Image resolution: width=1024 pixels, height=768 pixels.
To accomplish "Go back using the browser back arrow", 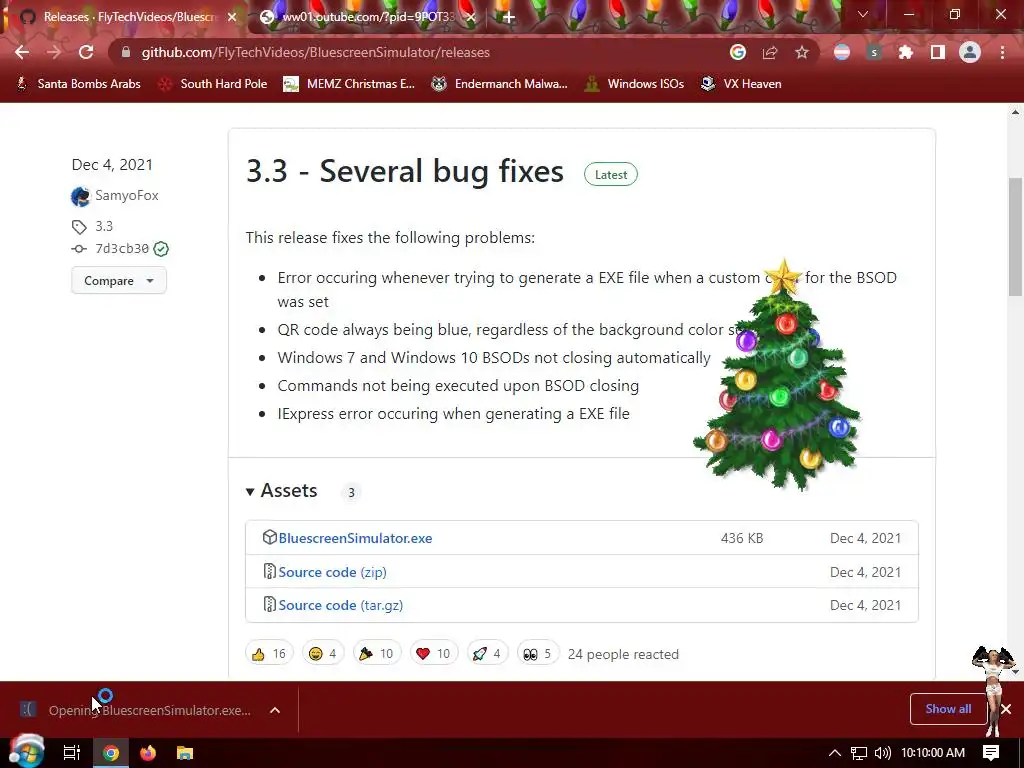I will (x=22, y=52).
